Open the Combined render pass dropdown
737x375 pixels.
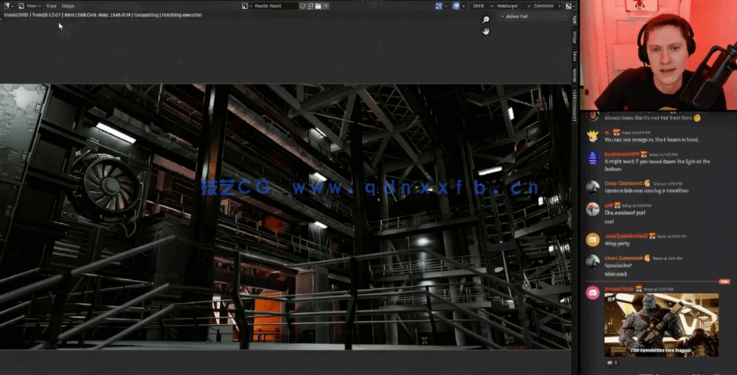(x=547, y=6)
